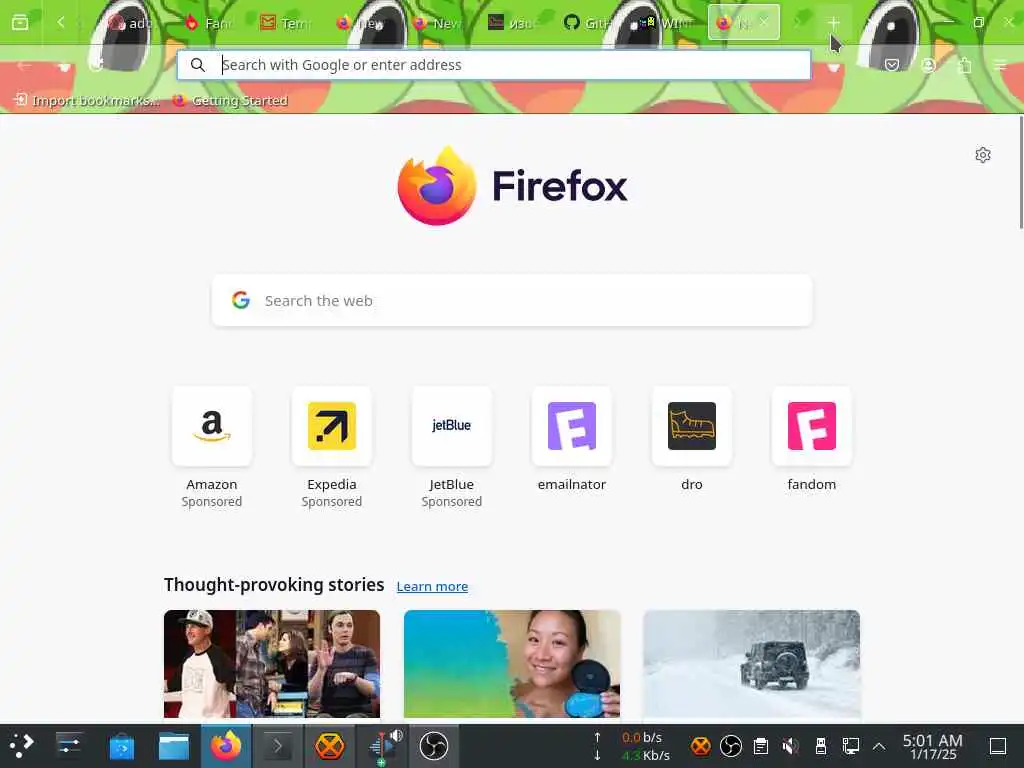This screenshot has height=768, width=1024.
Task: Close the active New Tab tab
Action: tap(763, 22)
